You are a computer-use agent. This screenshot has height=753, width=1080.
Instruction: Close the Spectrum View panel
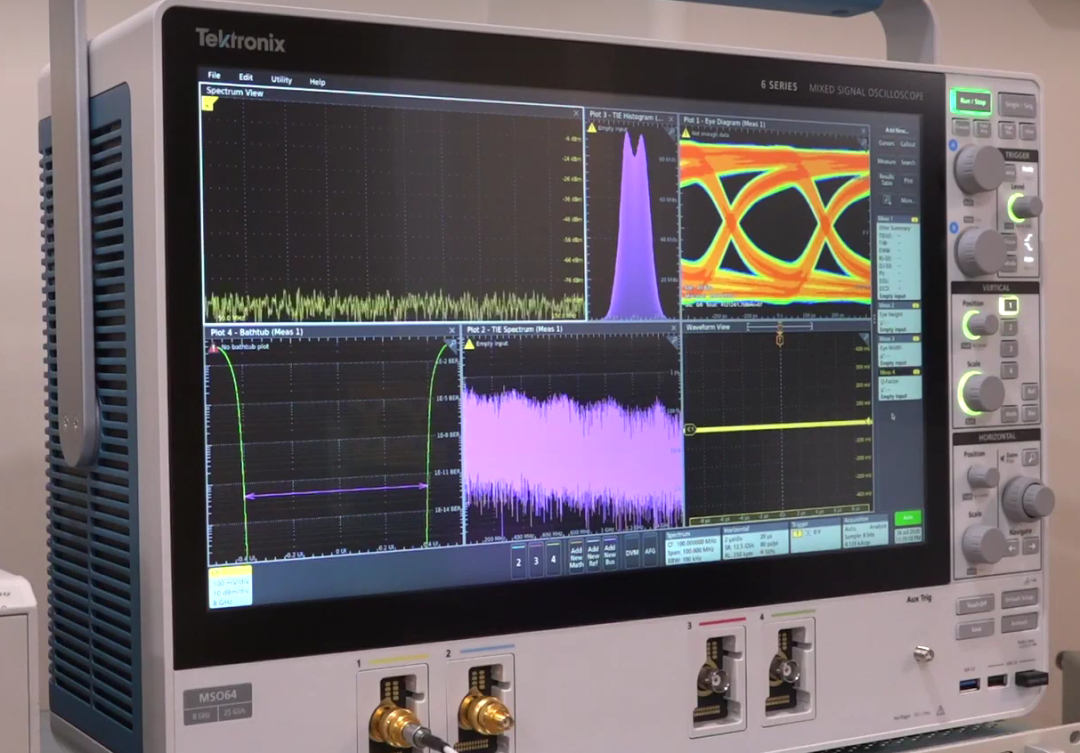(x=576, y=113)
